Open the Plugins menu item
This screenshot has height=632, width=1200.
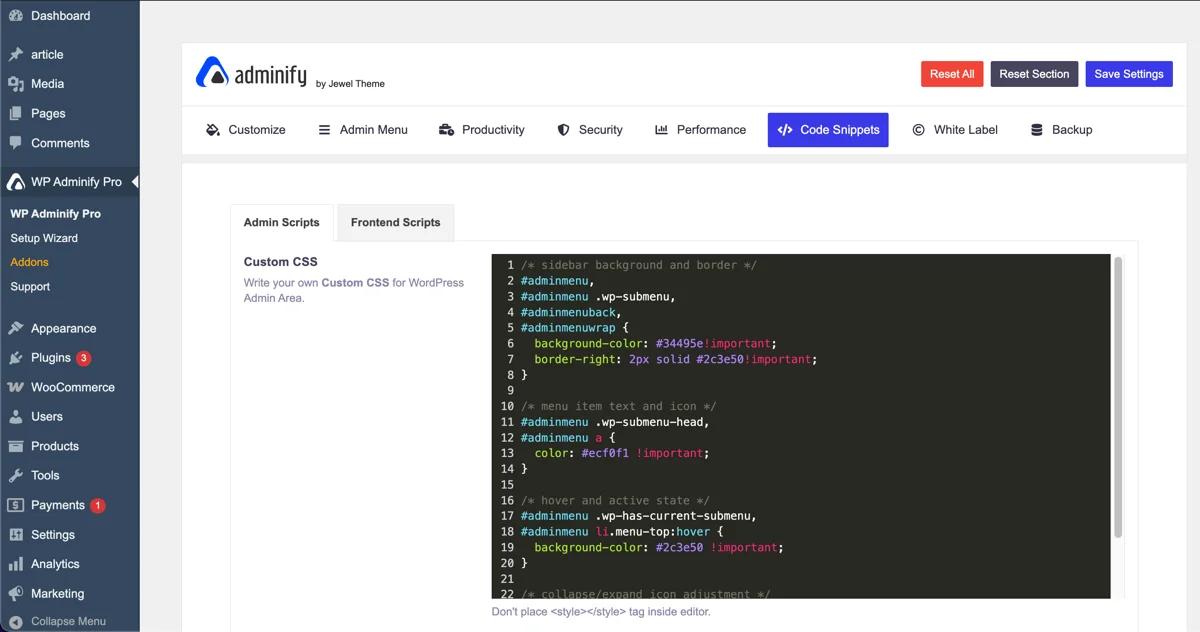70,358
